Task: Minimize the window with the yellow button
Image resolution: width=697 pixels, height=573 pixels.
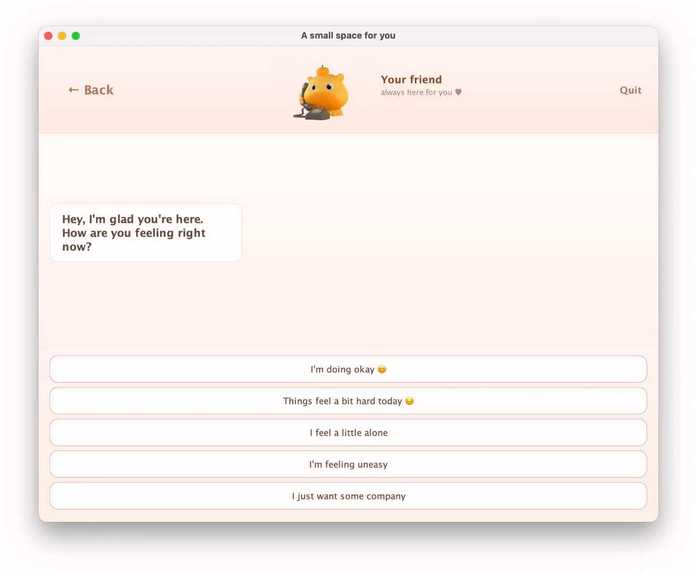Action: click(x=62, y=36)
